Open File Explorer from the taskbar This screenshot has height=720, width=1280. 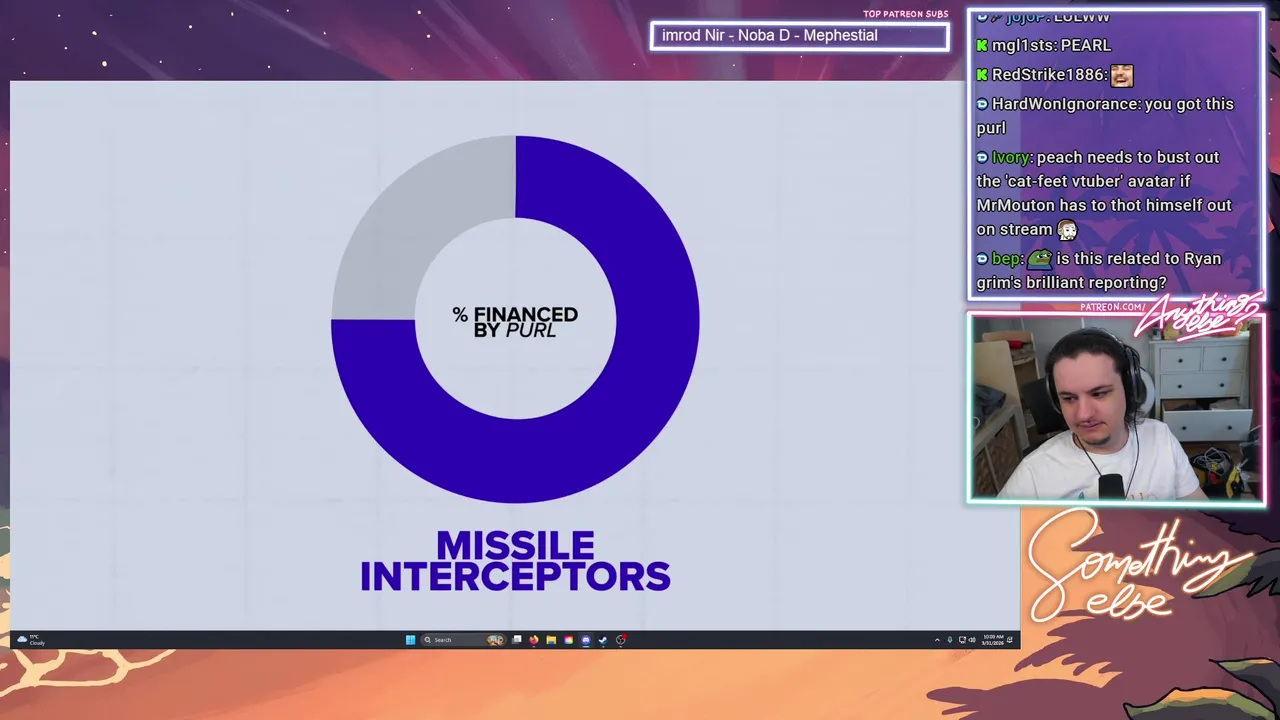click(551, 640)
